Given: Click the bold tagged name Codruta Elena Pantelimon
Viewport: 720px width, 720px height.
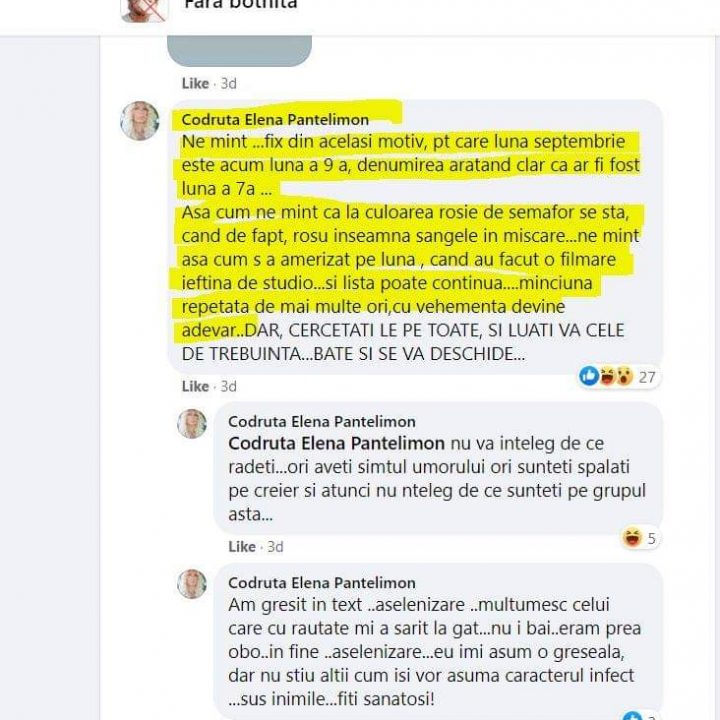Looking at the screenshot, I should (337, 444).
